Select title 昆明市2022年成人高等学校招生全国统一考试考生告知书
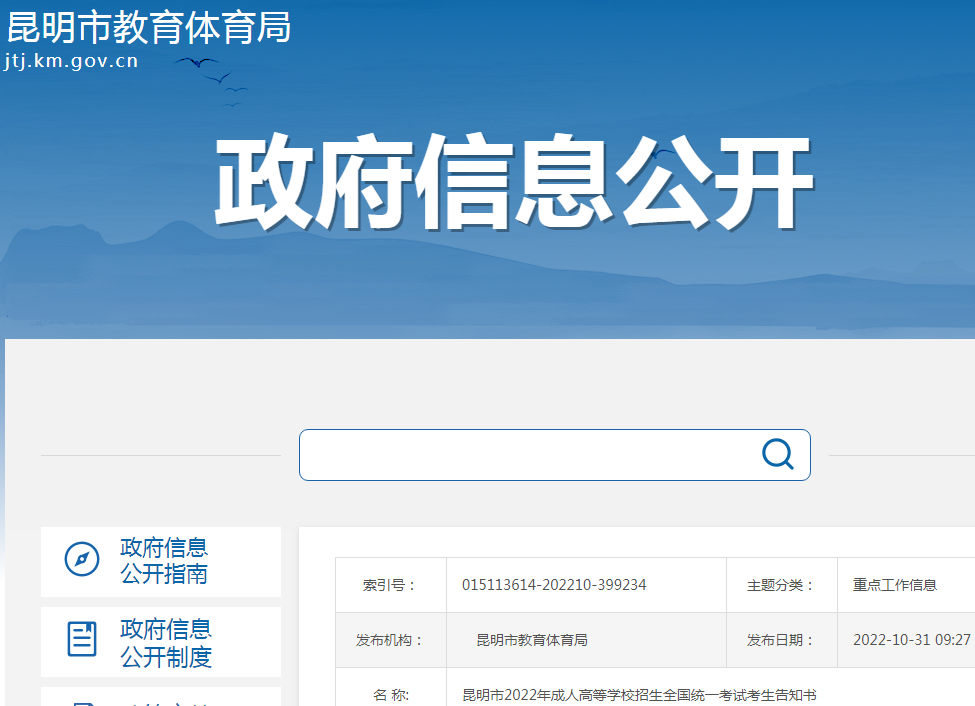This screenshot has height=706, width=975. (x=639, y=695)
